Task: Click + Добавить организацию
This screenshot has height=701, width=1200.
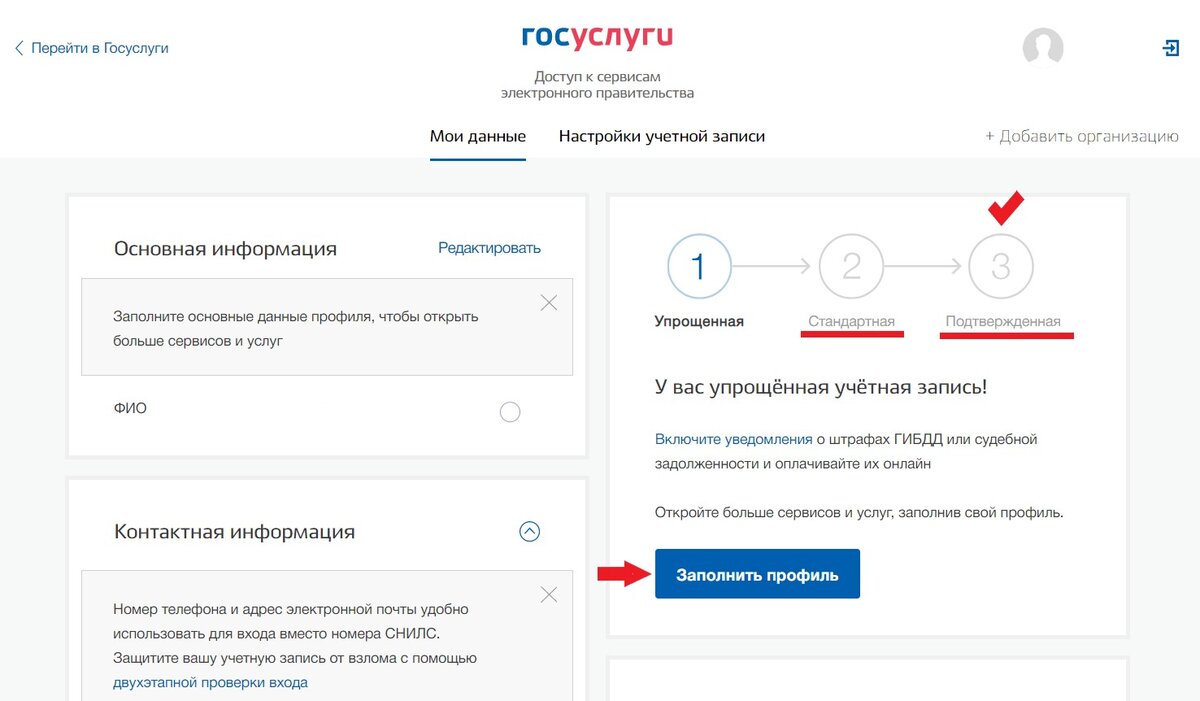Action: tap(1082, 137)
